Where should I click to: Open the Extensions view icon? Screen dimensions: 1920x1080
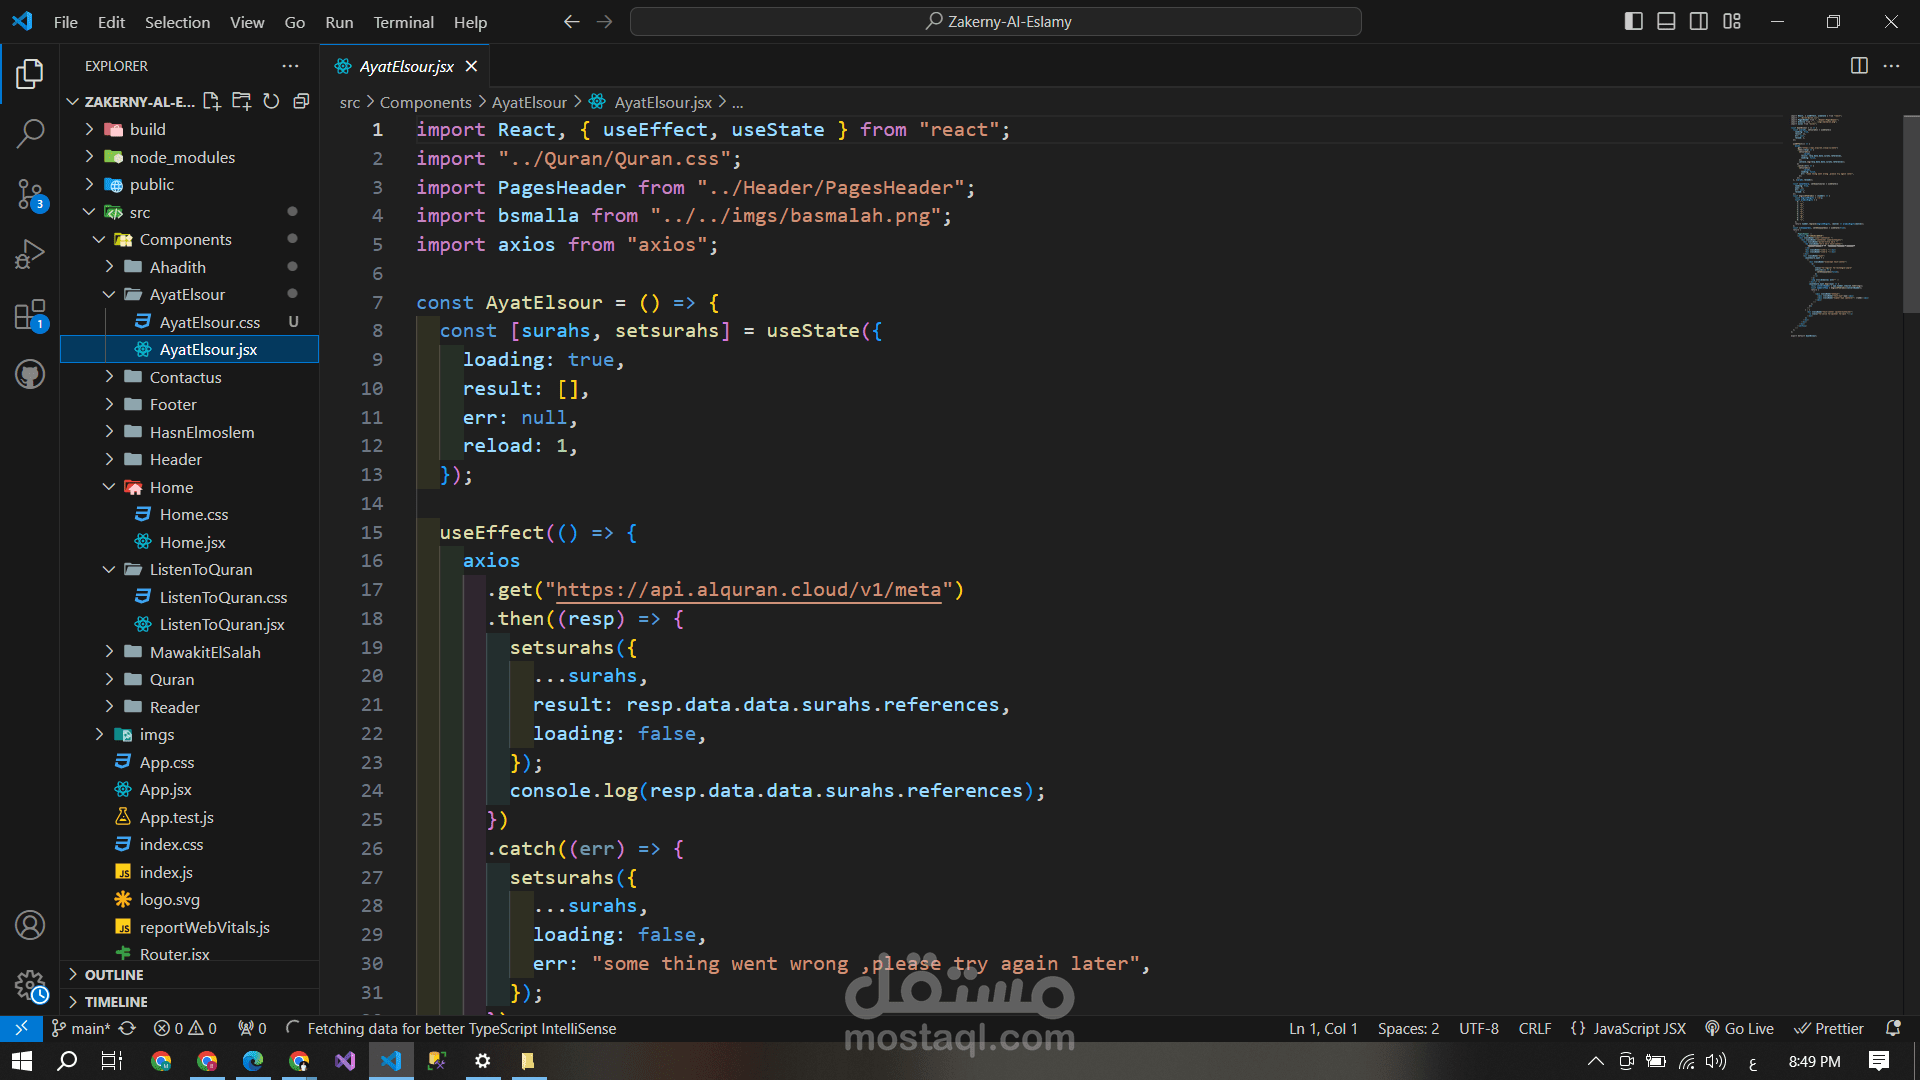30,315
